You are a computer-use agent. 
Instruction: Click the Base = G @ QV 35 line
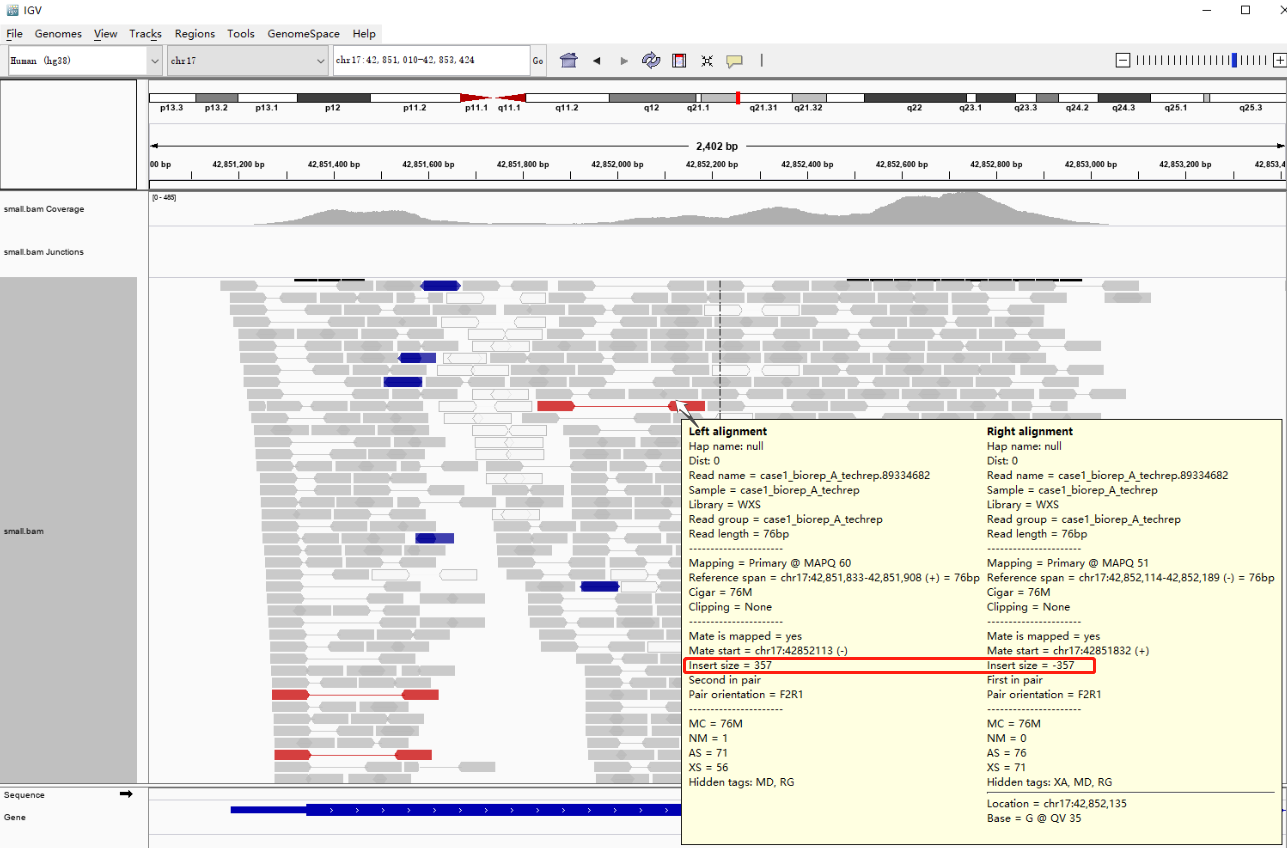[x=1034, y=818]
